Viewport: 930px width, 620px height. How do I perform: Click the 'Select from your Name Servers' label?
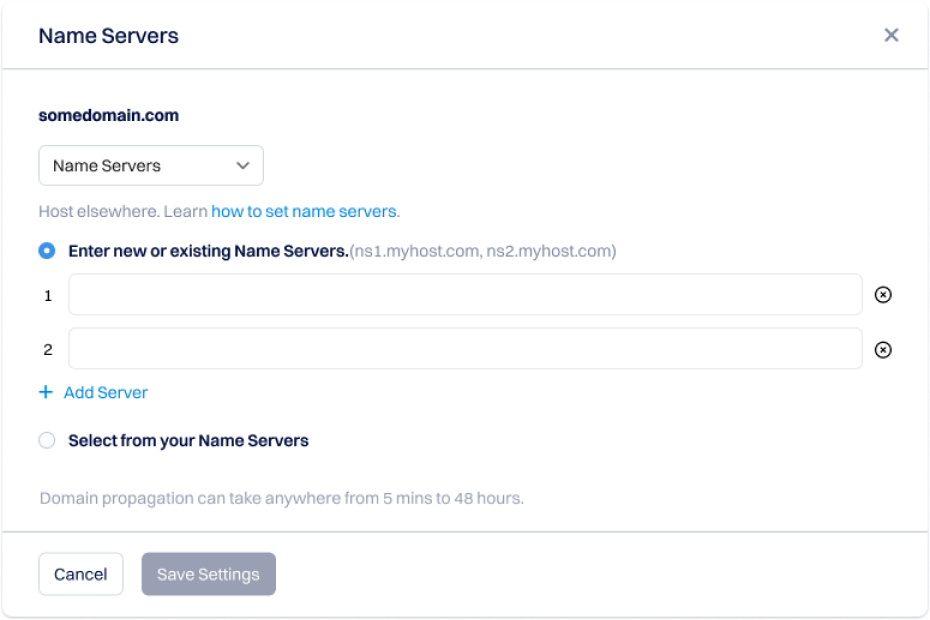[188, 440]
